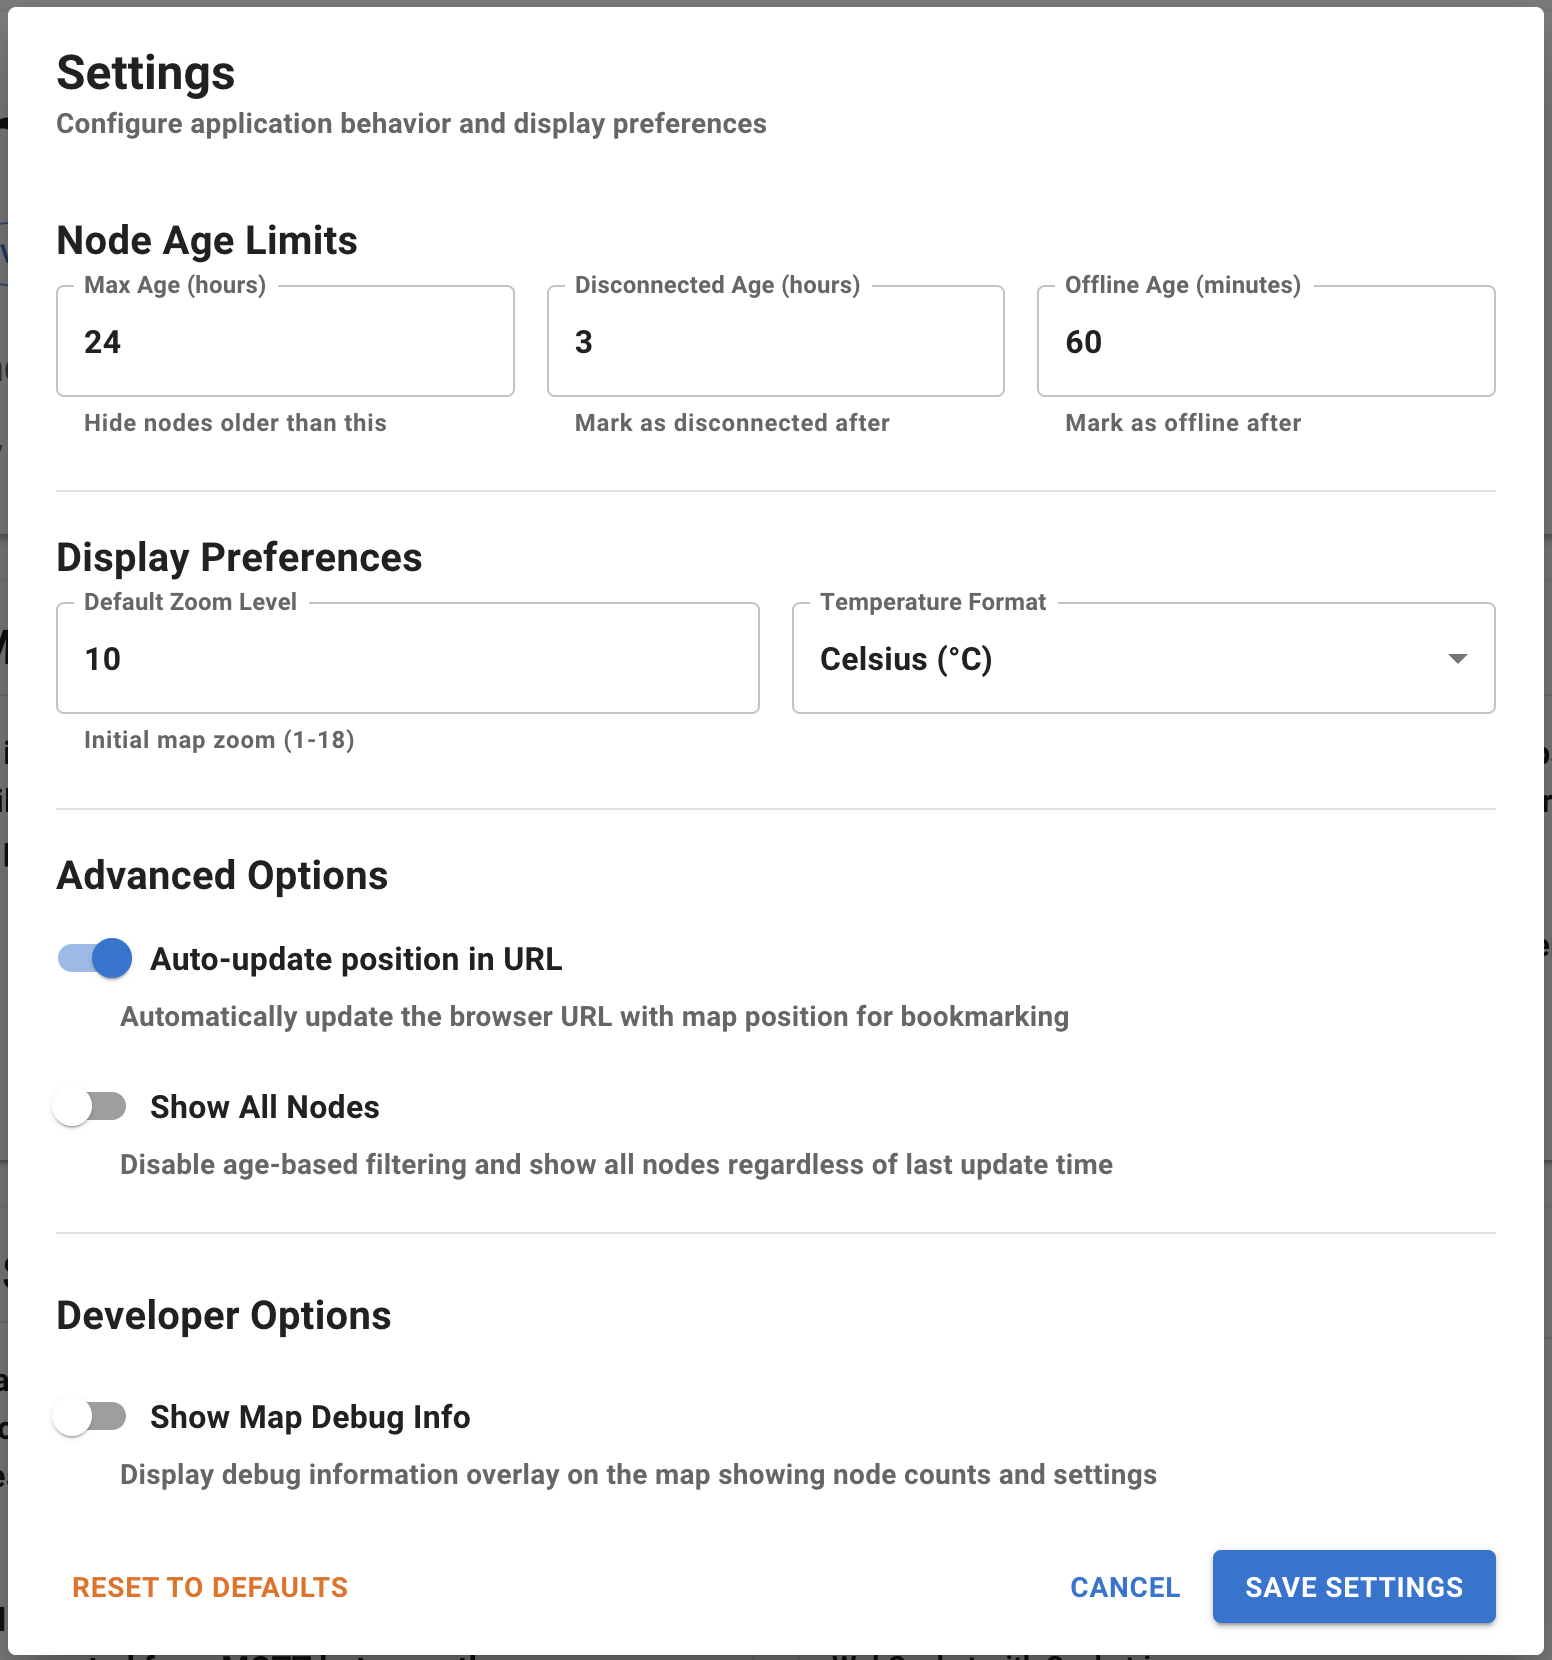Viewport: 1552px width, 1660px height.
Task: Click the SAVE SETTINGS button
Action: pos(1353,1587)
